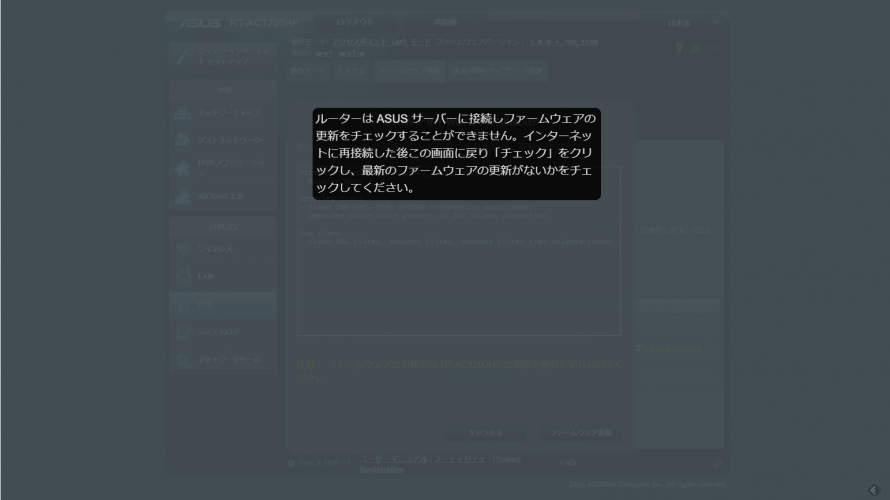Click the user account status icon

point(695,48)
